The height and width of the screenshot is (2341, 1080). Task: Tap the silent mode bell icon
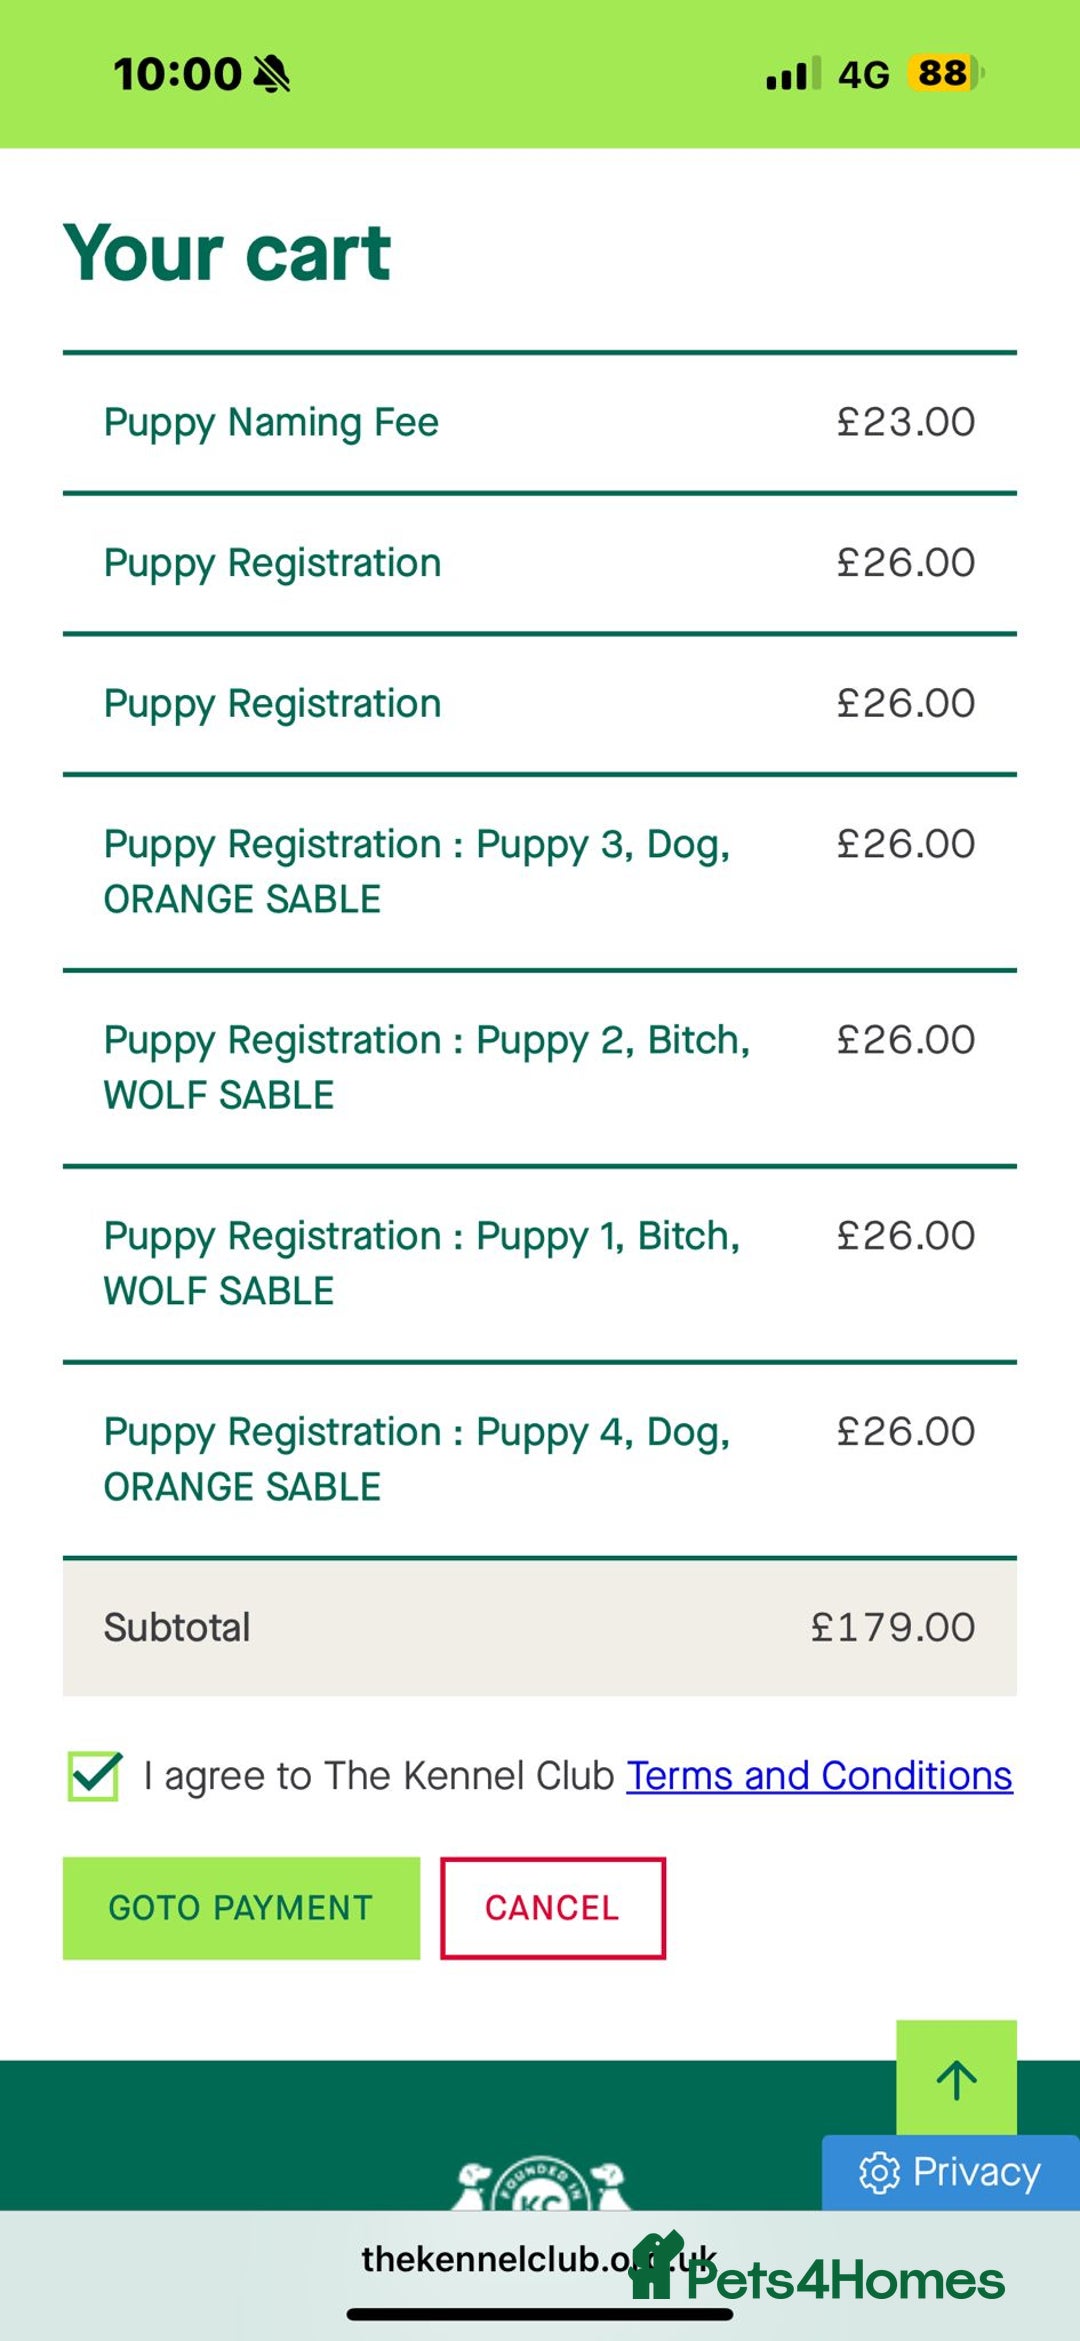point(271,74)
